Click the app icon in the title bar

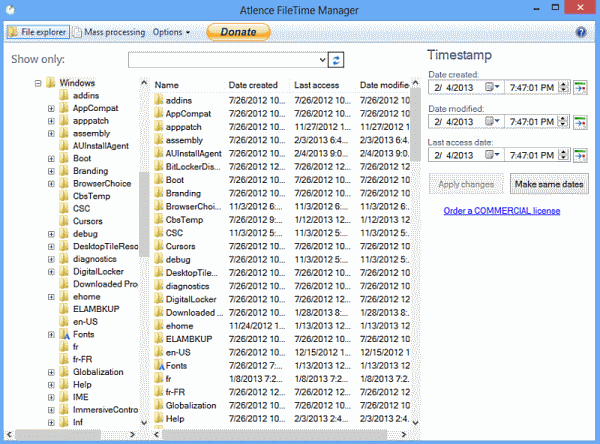[10, 10]
